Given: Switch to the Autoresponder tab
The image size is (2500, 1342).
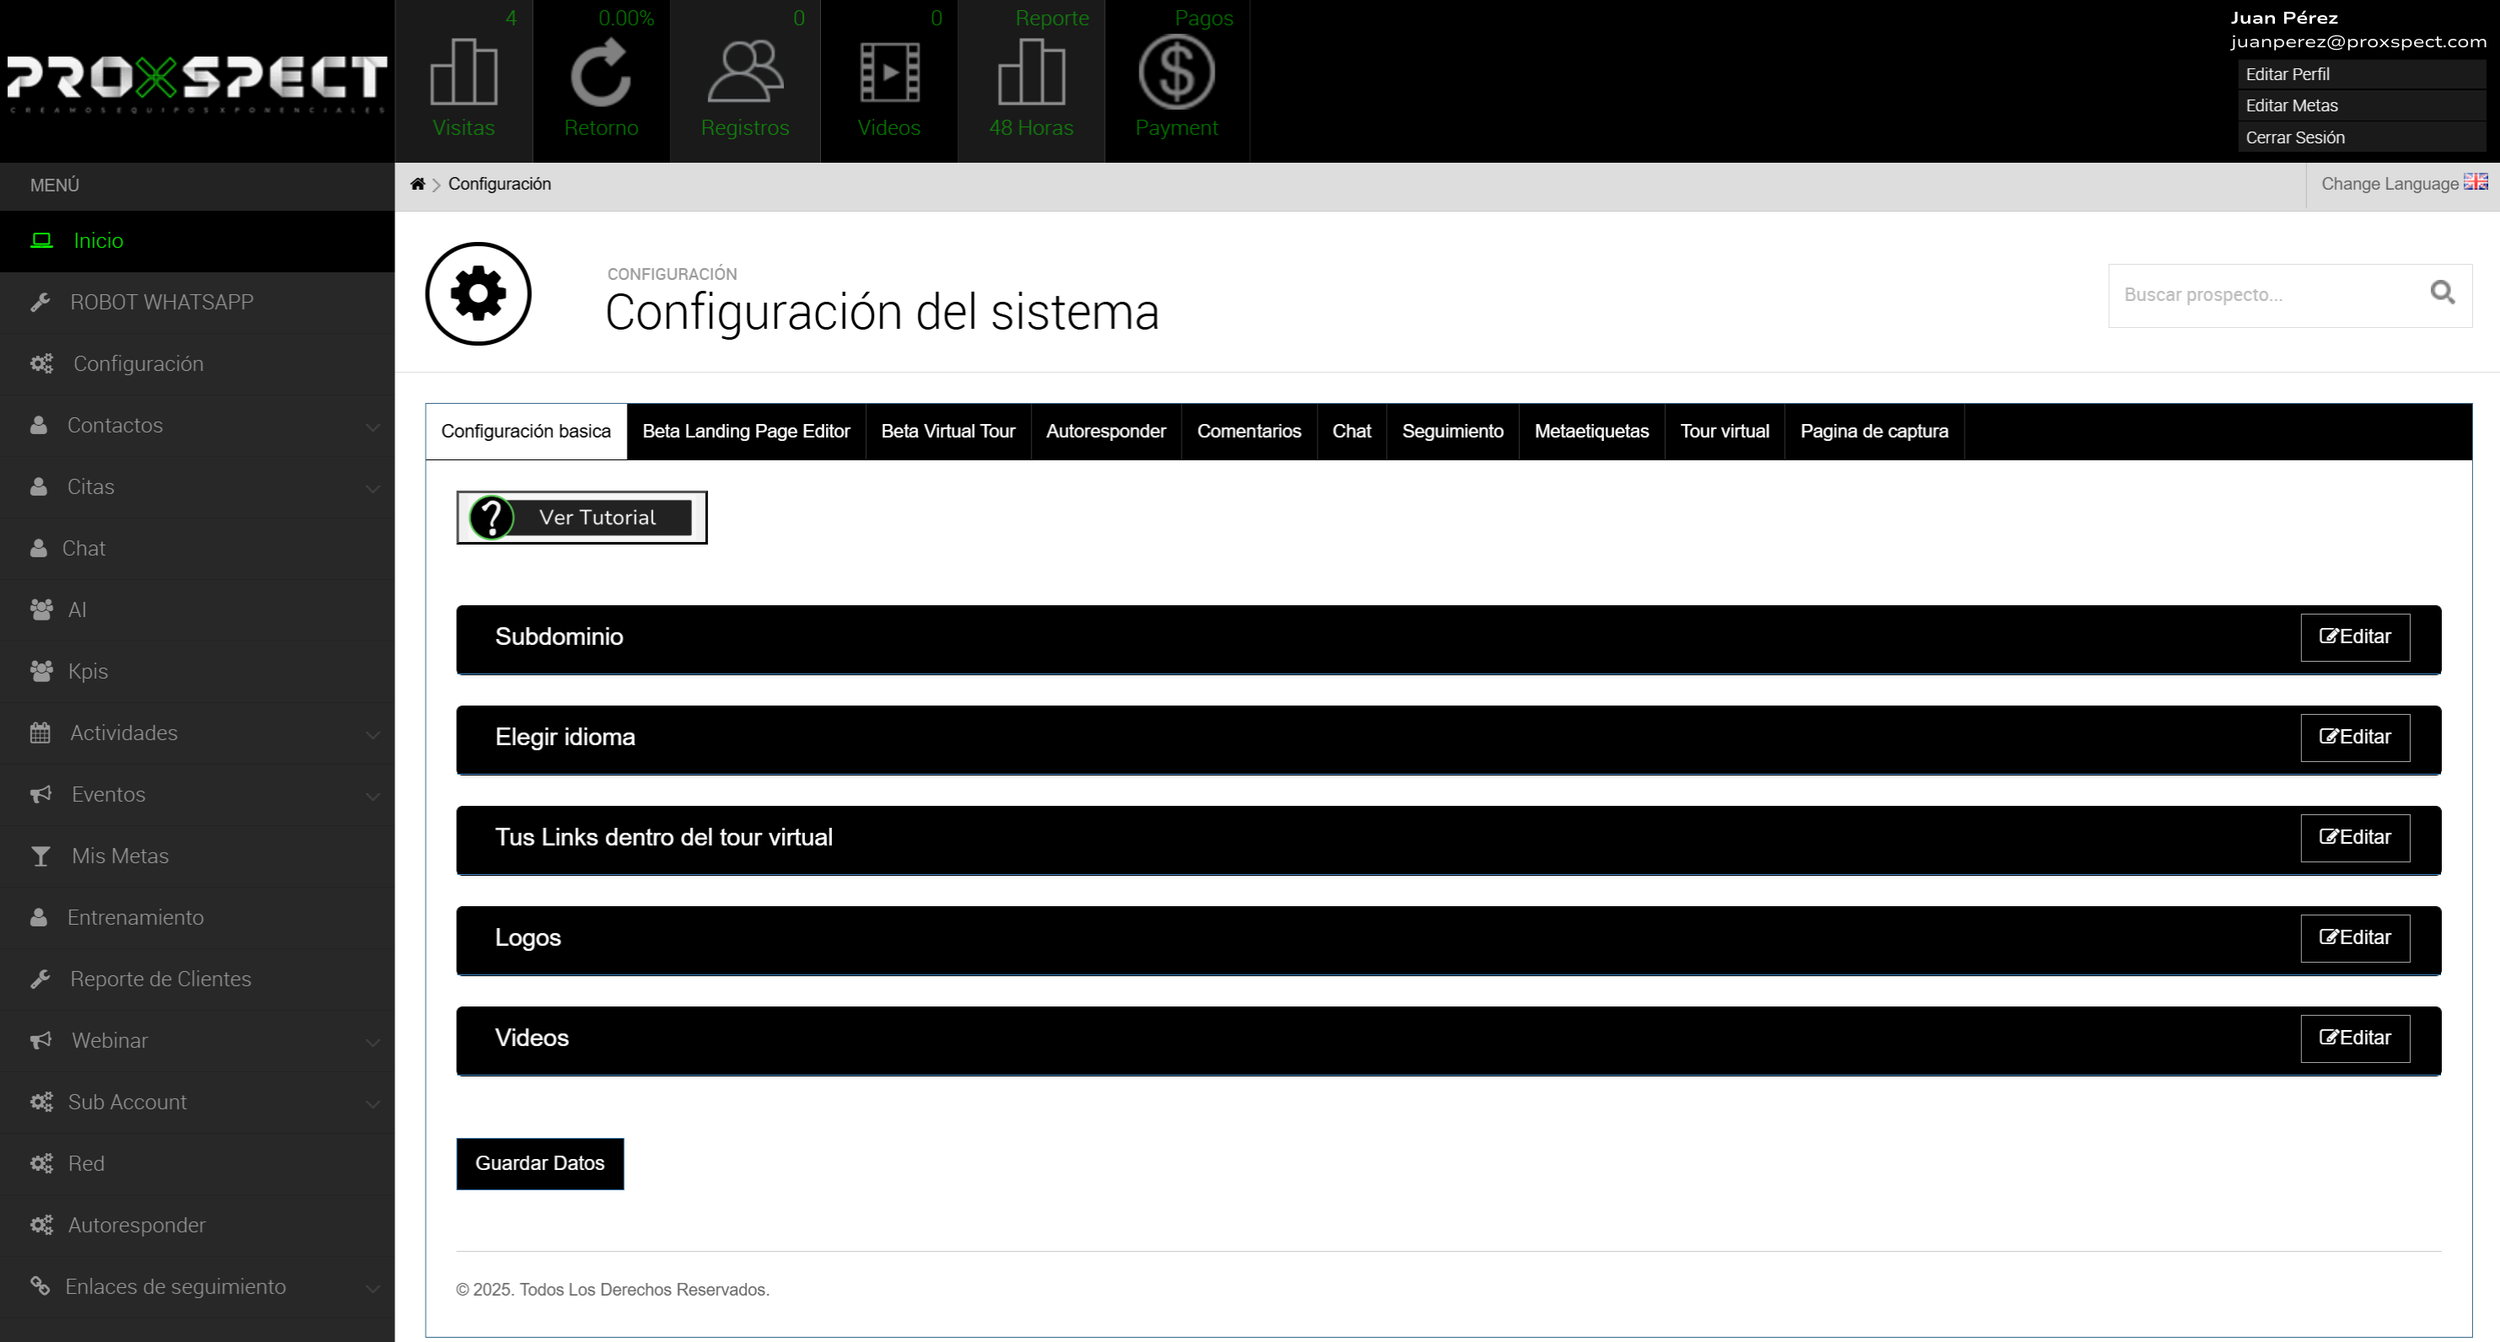Looking at the screenshot, I should pyautogui.click(x=1105, y=431).
